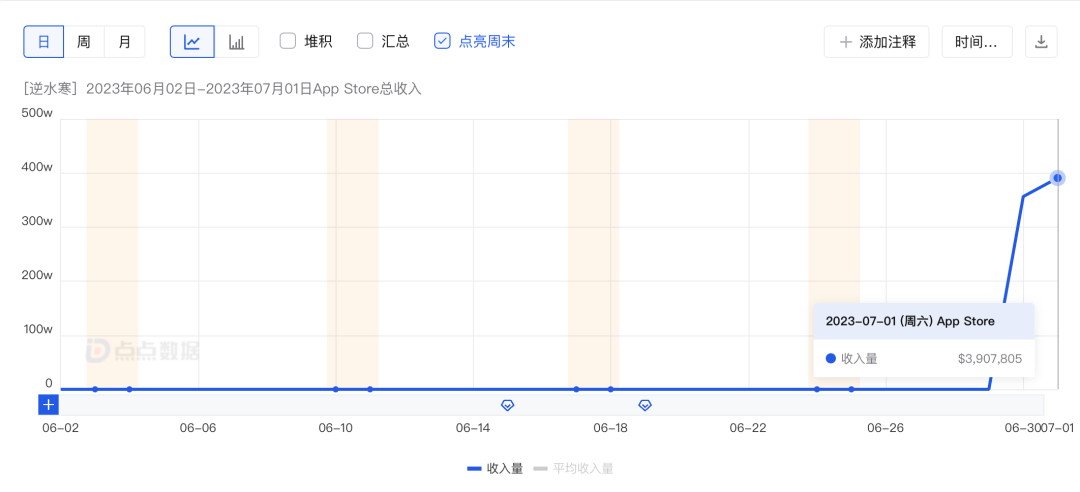Uncheck the 点亮周末 checkbox
Screen dimensions: 1080x492
442,41
